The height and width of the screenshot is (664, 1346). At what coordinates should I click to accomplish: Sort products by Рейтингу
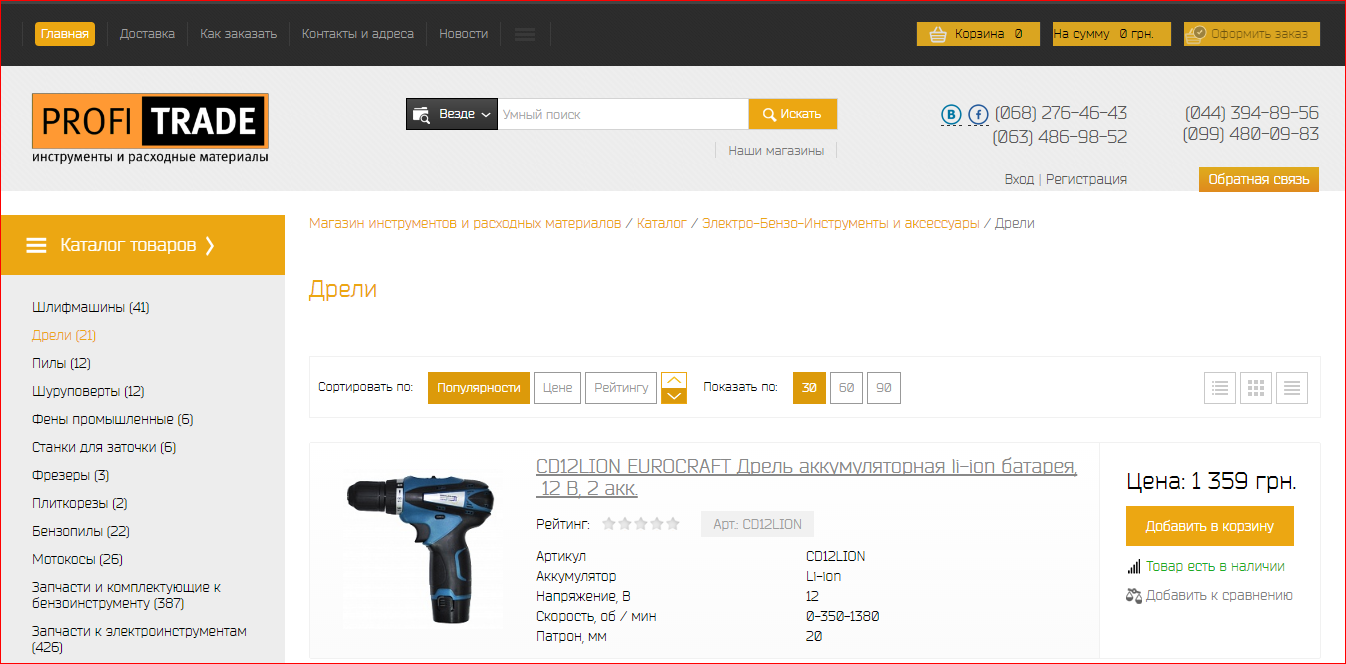(621, 388)
